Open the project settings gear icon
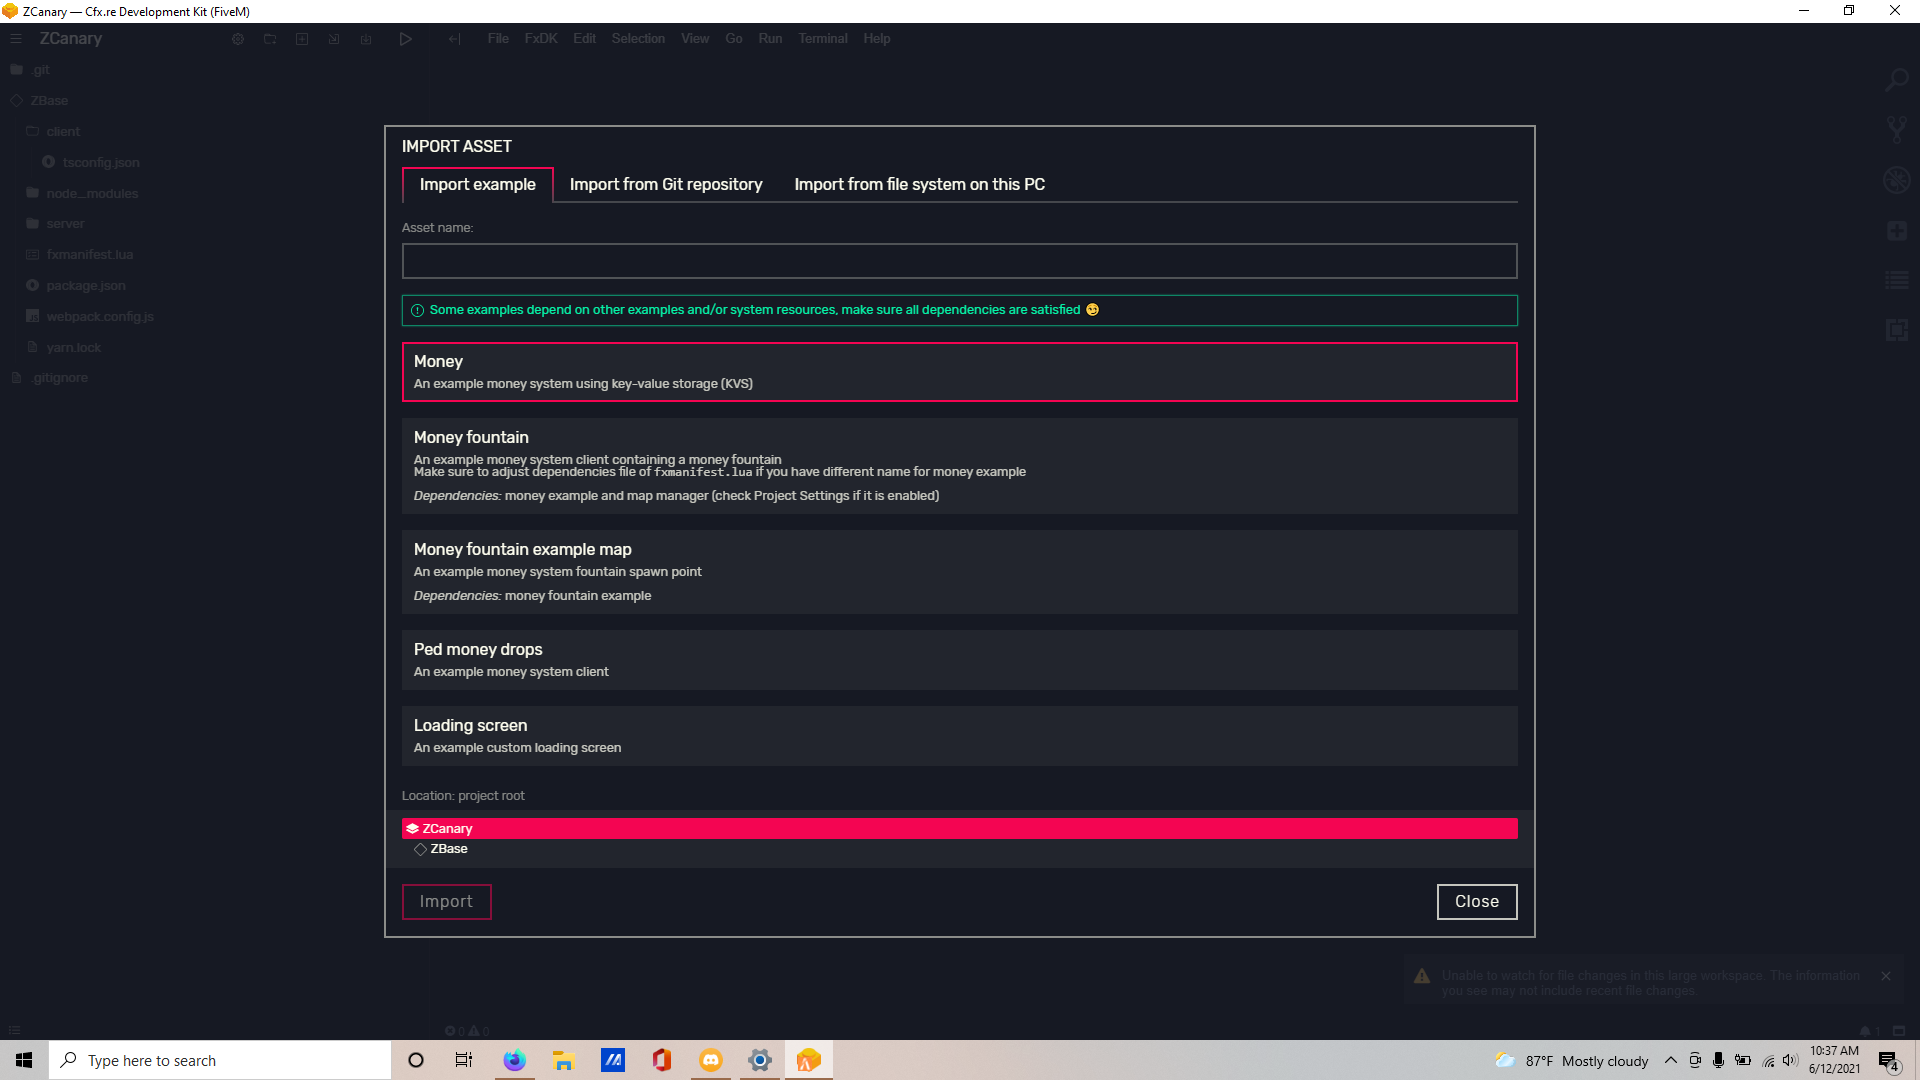The width and height of the screenshot is (1920, 1080). pyautogui.click(x=237, y=38)
